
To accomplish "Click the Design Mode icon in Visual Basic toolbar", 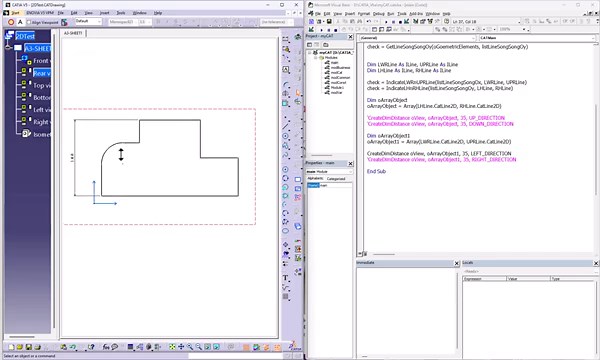I will coord(406,21).
